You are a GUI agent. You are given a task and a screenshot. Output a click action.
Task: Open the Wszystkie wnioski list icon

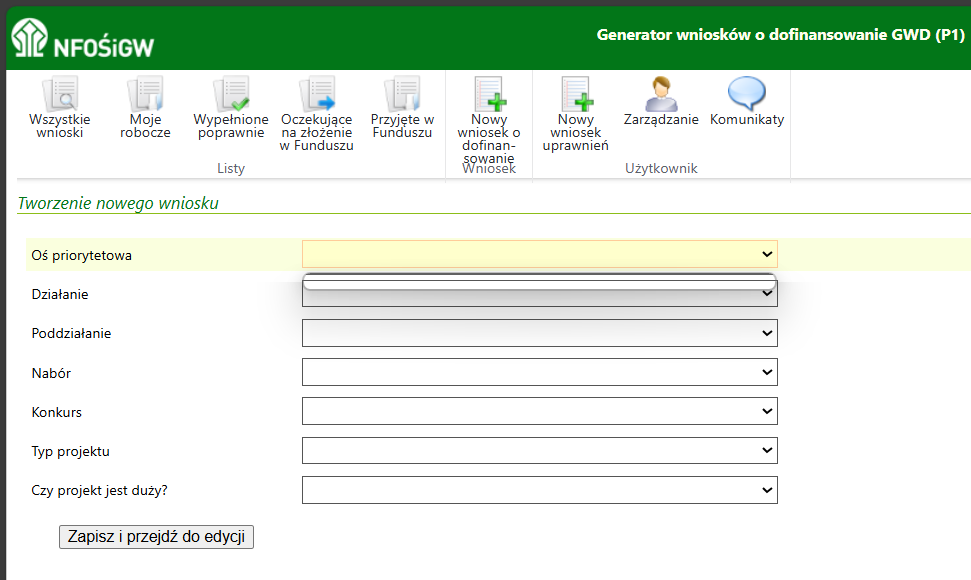[60, 94]
